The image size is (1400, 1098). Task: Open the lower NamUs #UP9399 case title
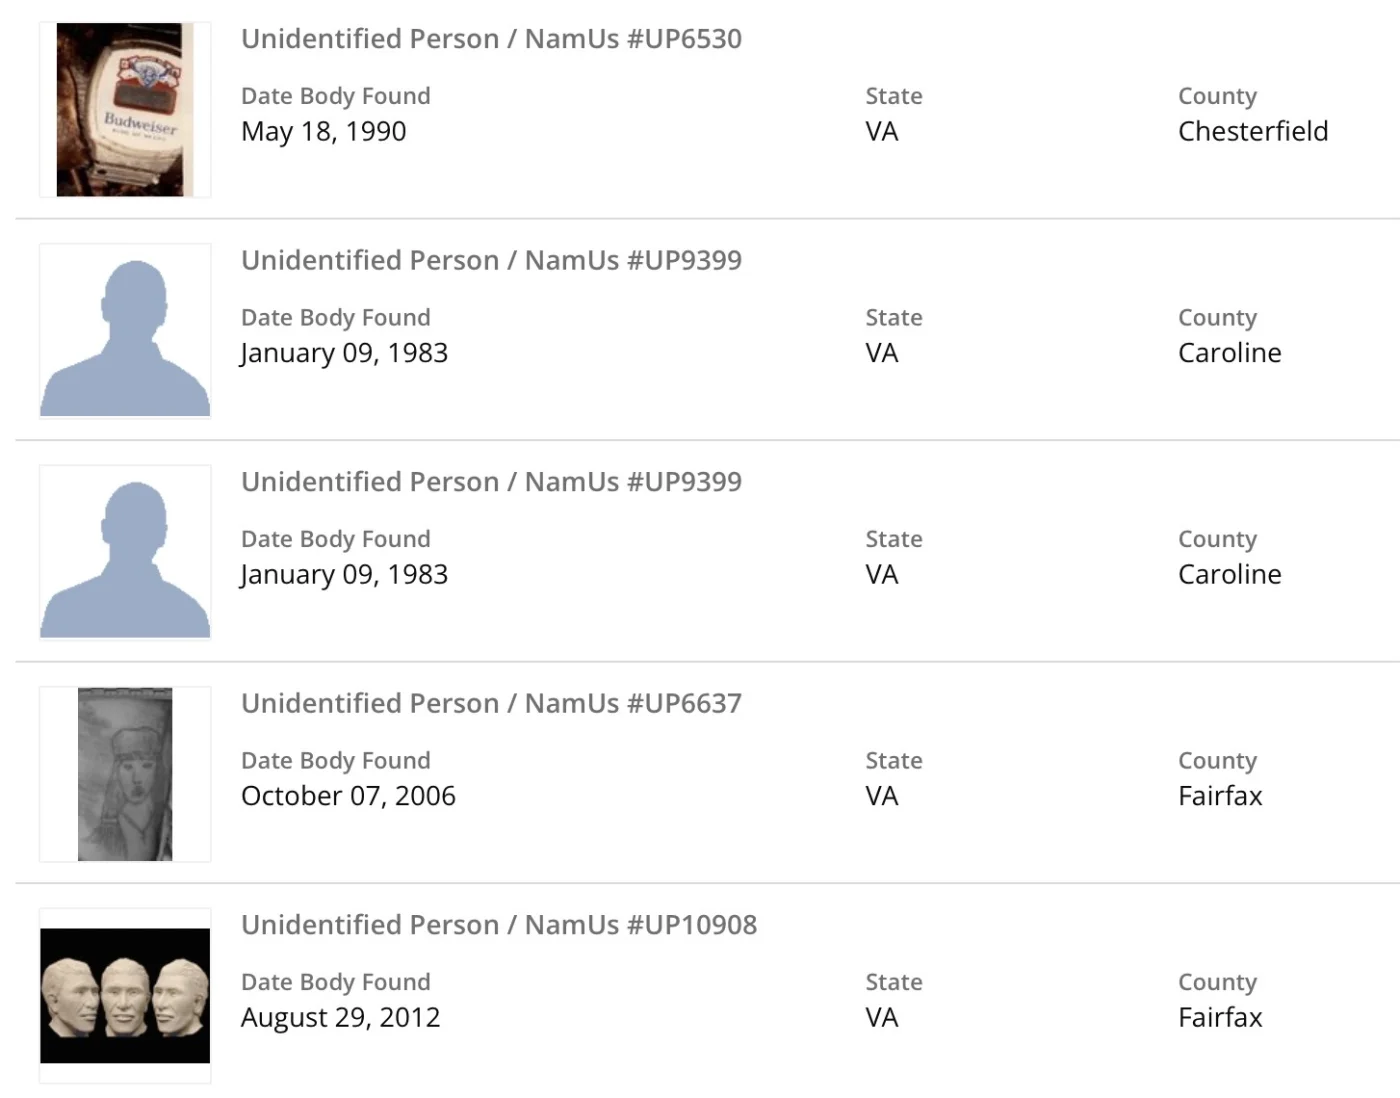(491, 482)
